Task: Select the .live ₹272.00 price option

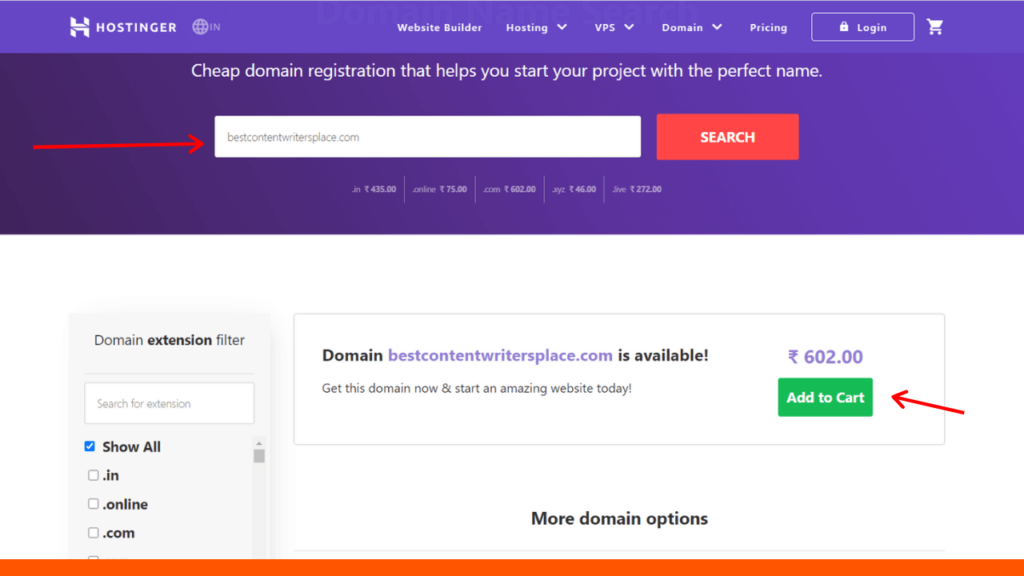Action: 637,189
